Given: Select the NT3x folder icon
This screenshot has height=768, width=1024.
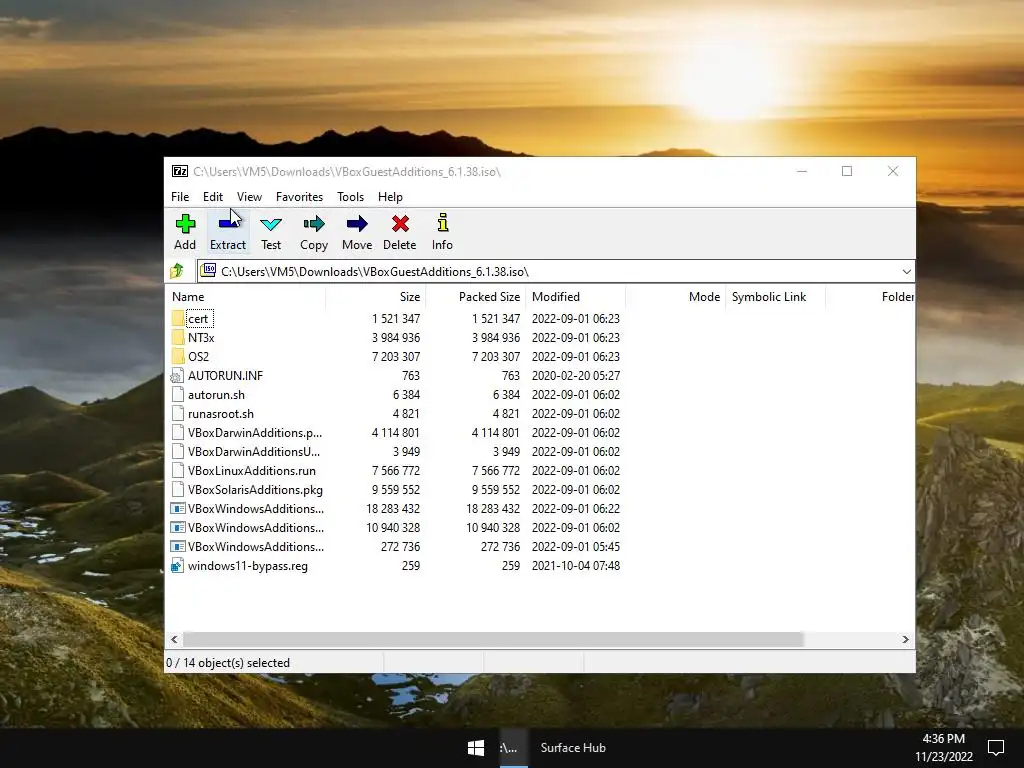Looking at the screenshot, I should (178, 338).
